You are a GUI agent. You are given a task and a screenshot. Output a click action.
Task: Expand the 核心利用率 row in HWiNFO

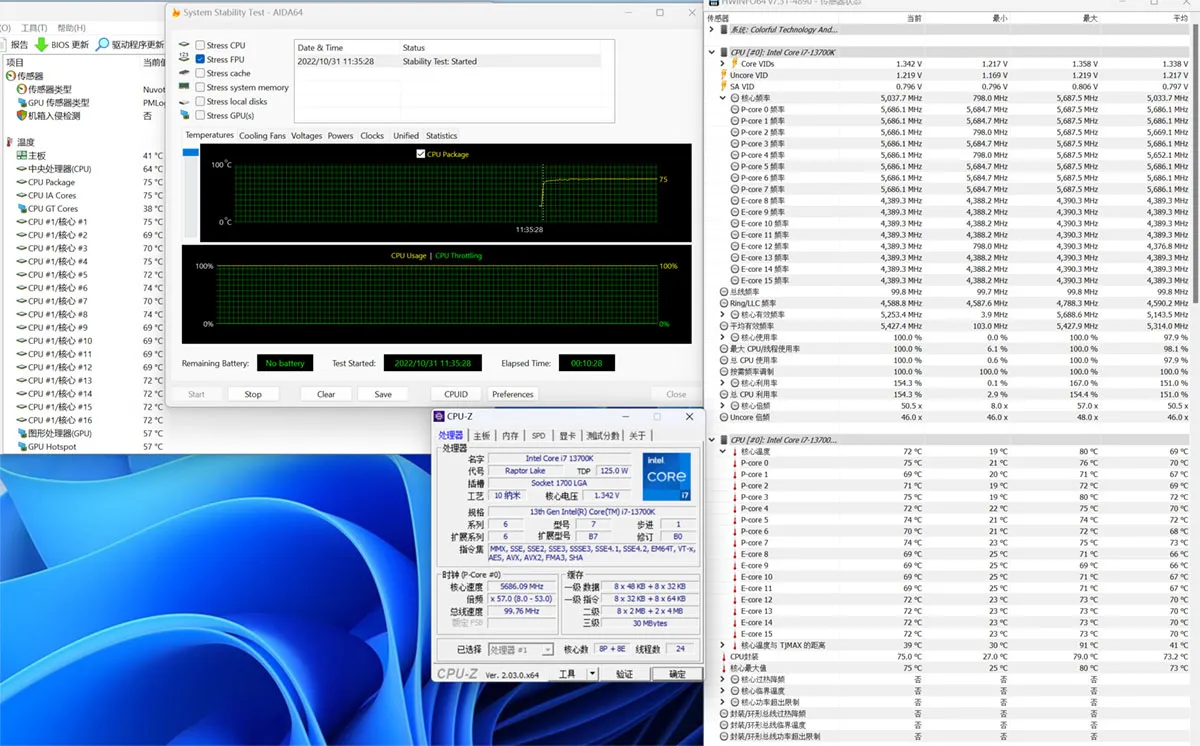[722, 383]
